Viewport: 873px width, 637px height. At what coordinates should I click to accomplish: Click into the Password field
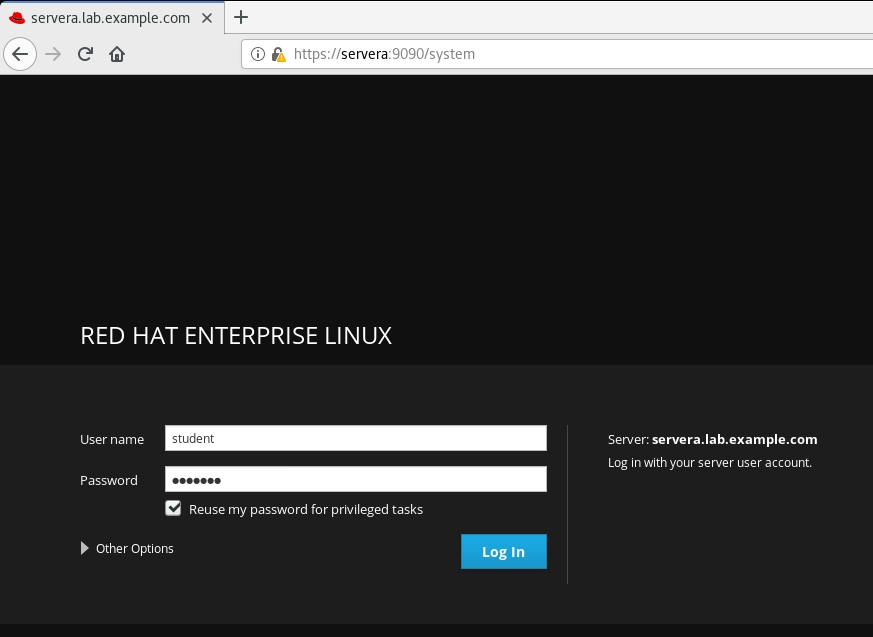(355, 480)
